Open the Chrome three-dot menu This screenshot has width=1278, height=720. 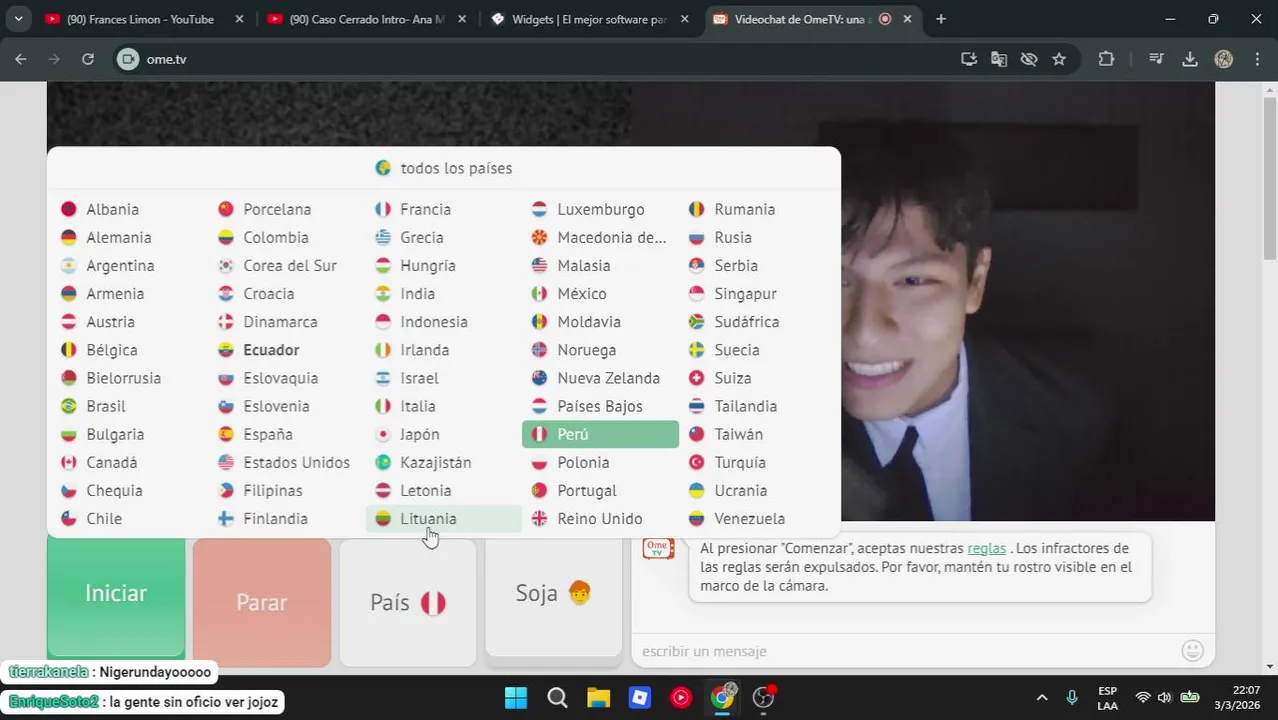(x=1256, y=59)
